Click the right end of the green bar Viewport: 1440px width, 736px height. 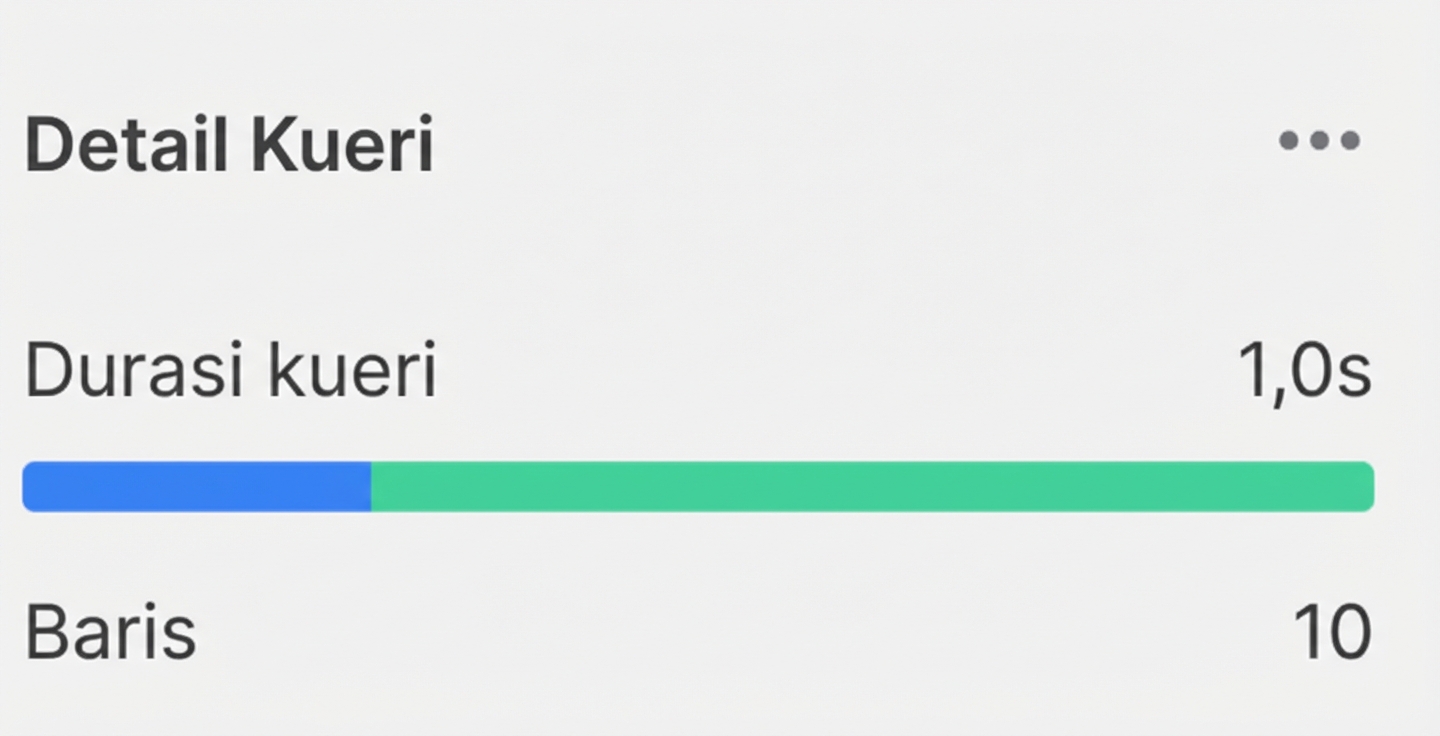(1365, 487)
